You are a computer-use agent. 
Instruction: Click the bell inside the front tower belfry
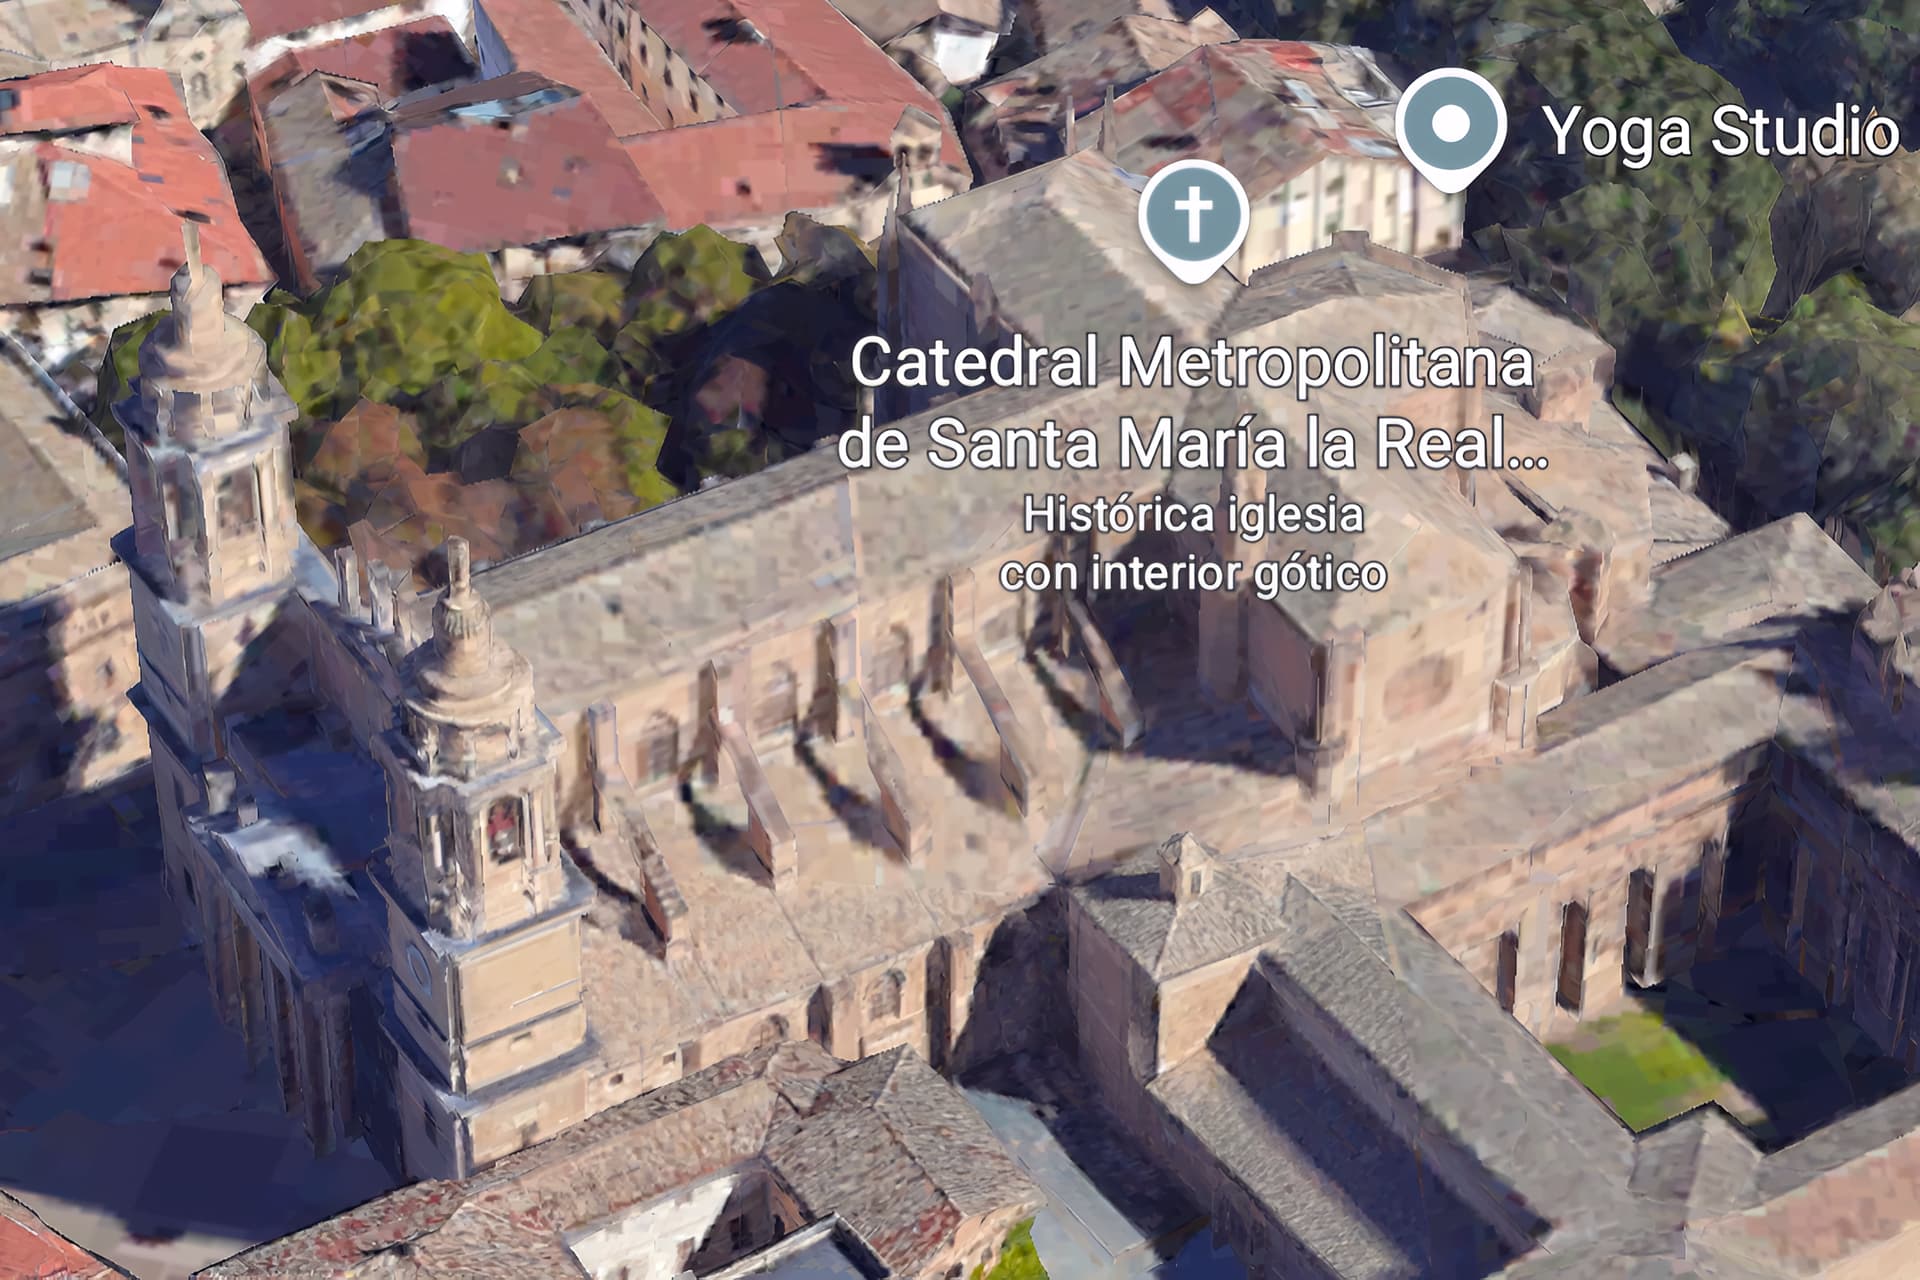[x=505, y=831]
